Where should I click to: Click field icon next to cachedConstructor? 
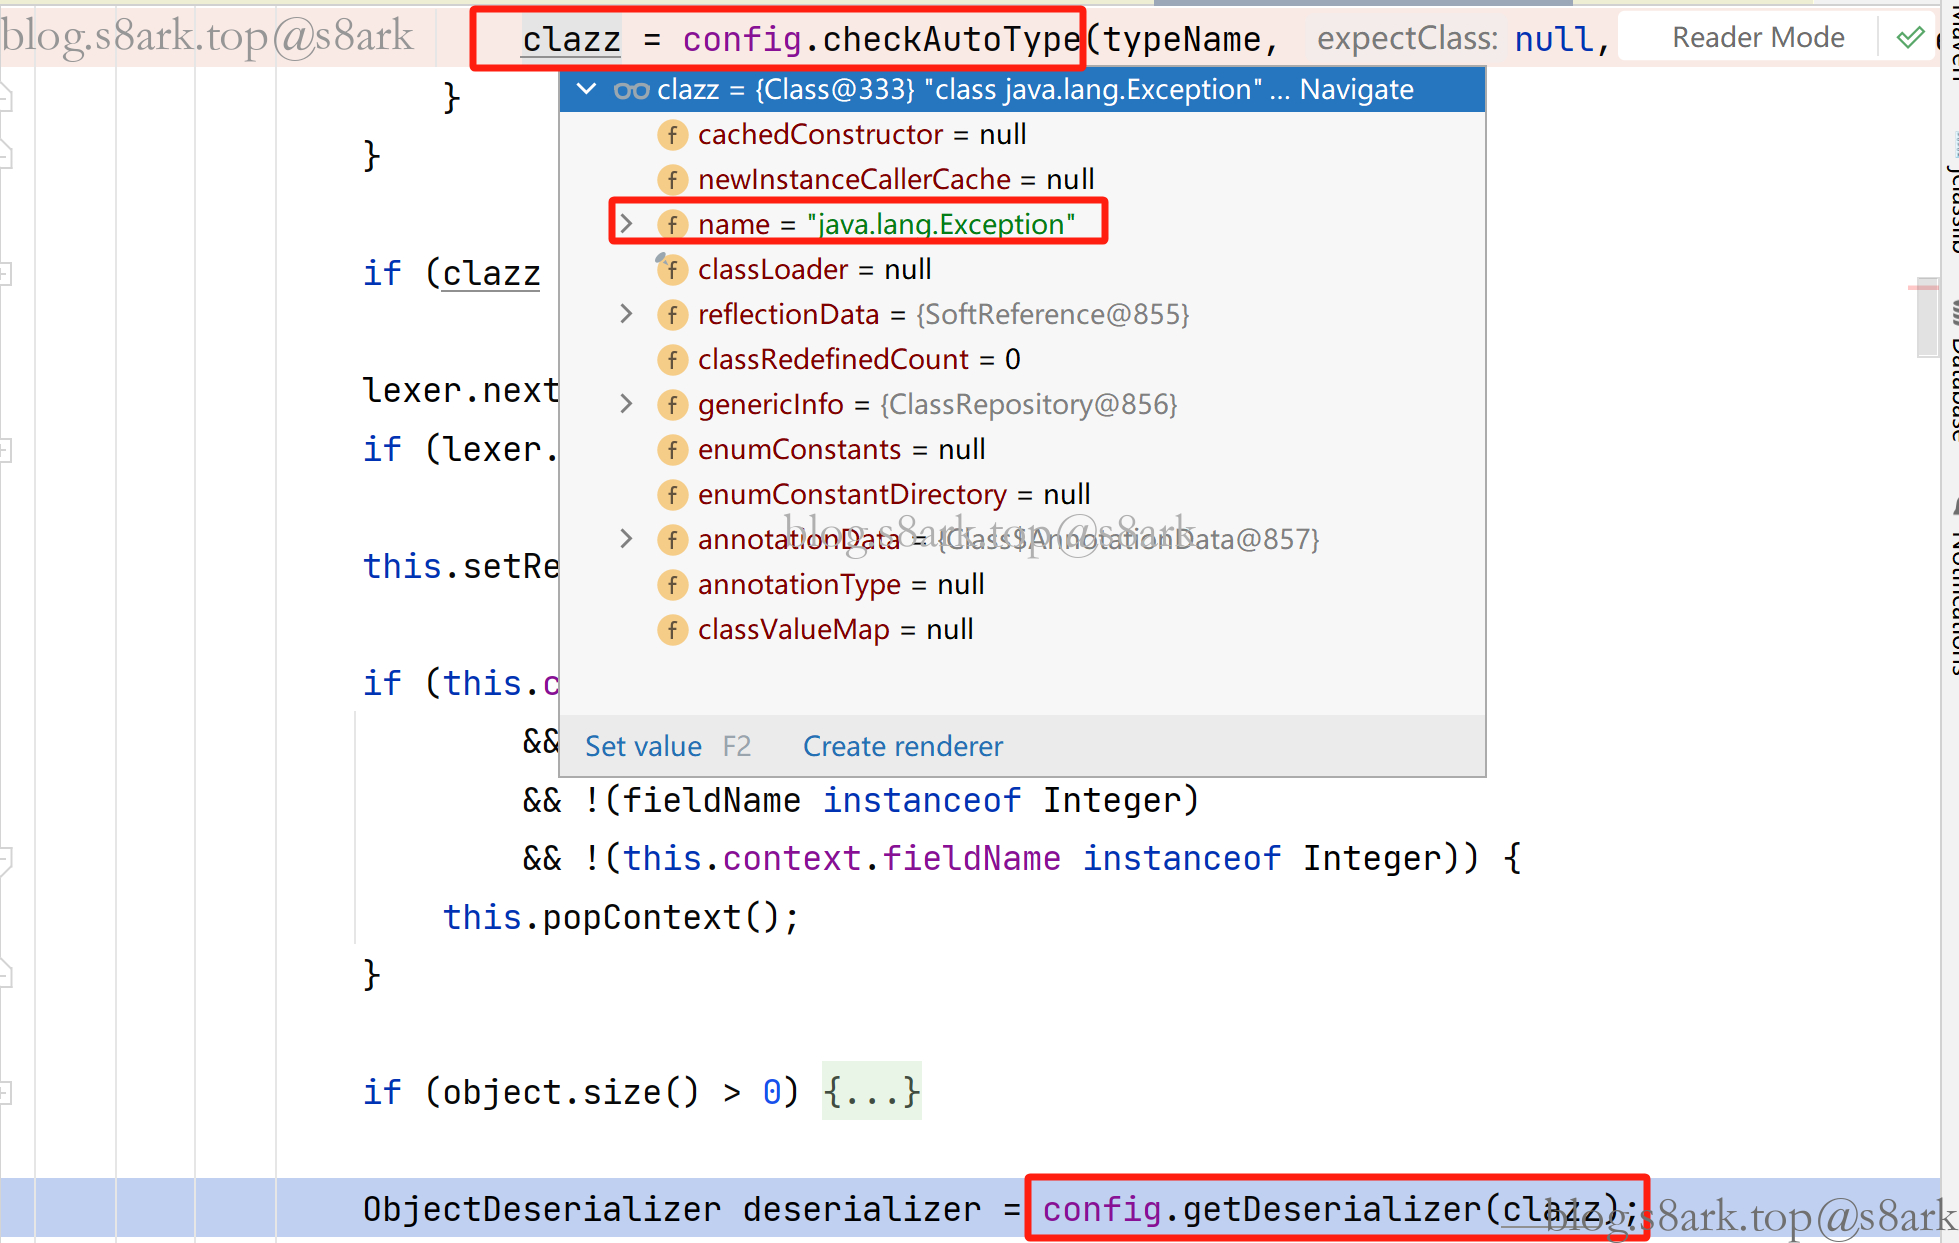[x=672, y=135]
